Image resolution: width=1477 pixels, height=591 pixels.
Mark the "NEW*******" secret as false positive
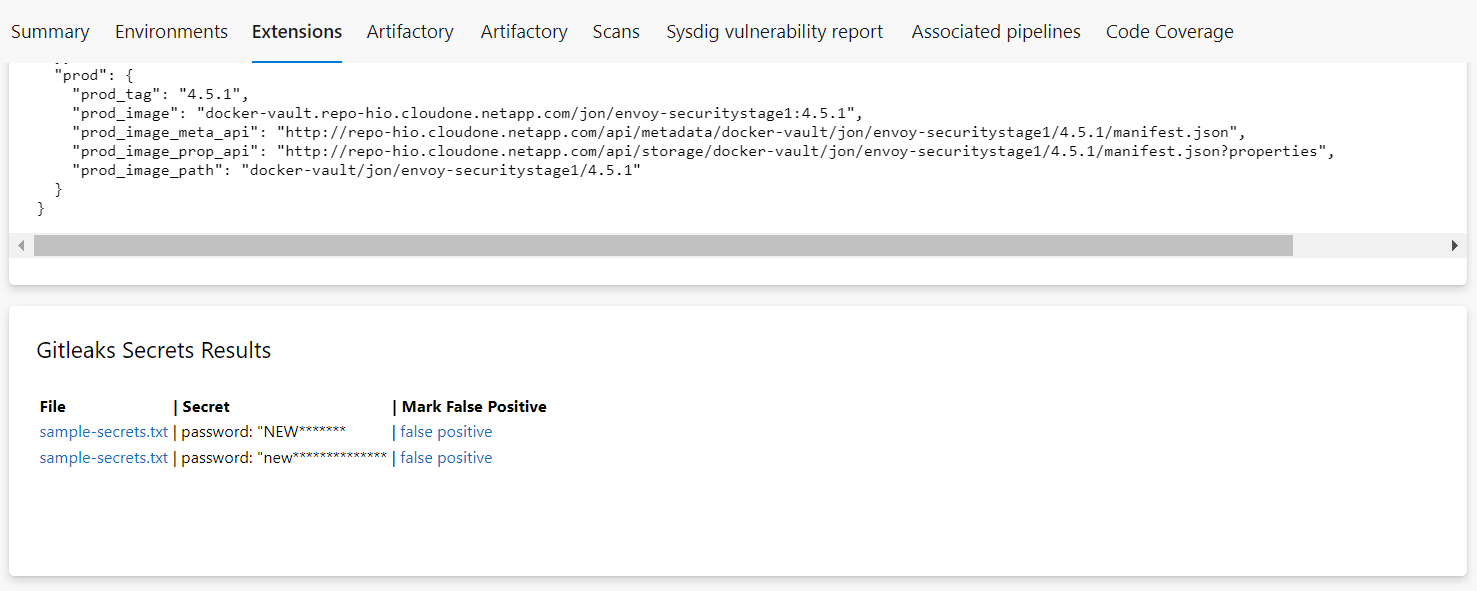click(x=446, y=432)
